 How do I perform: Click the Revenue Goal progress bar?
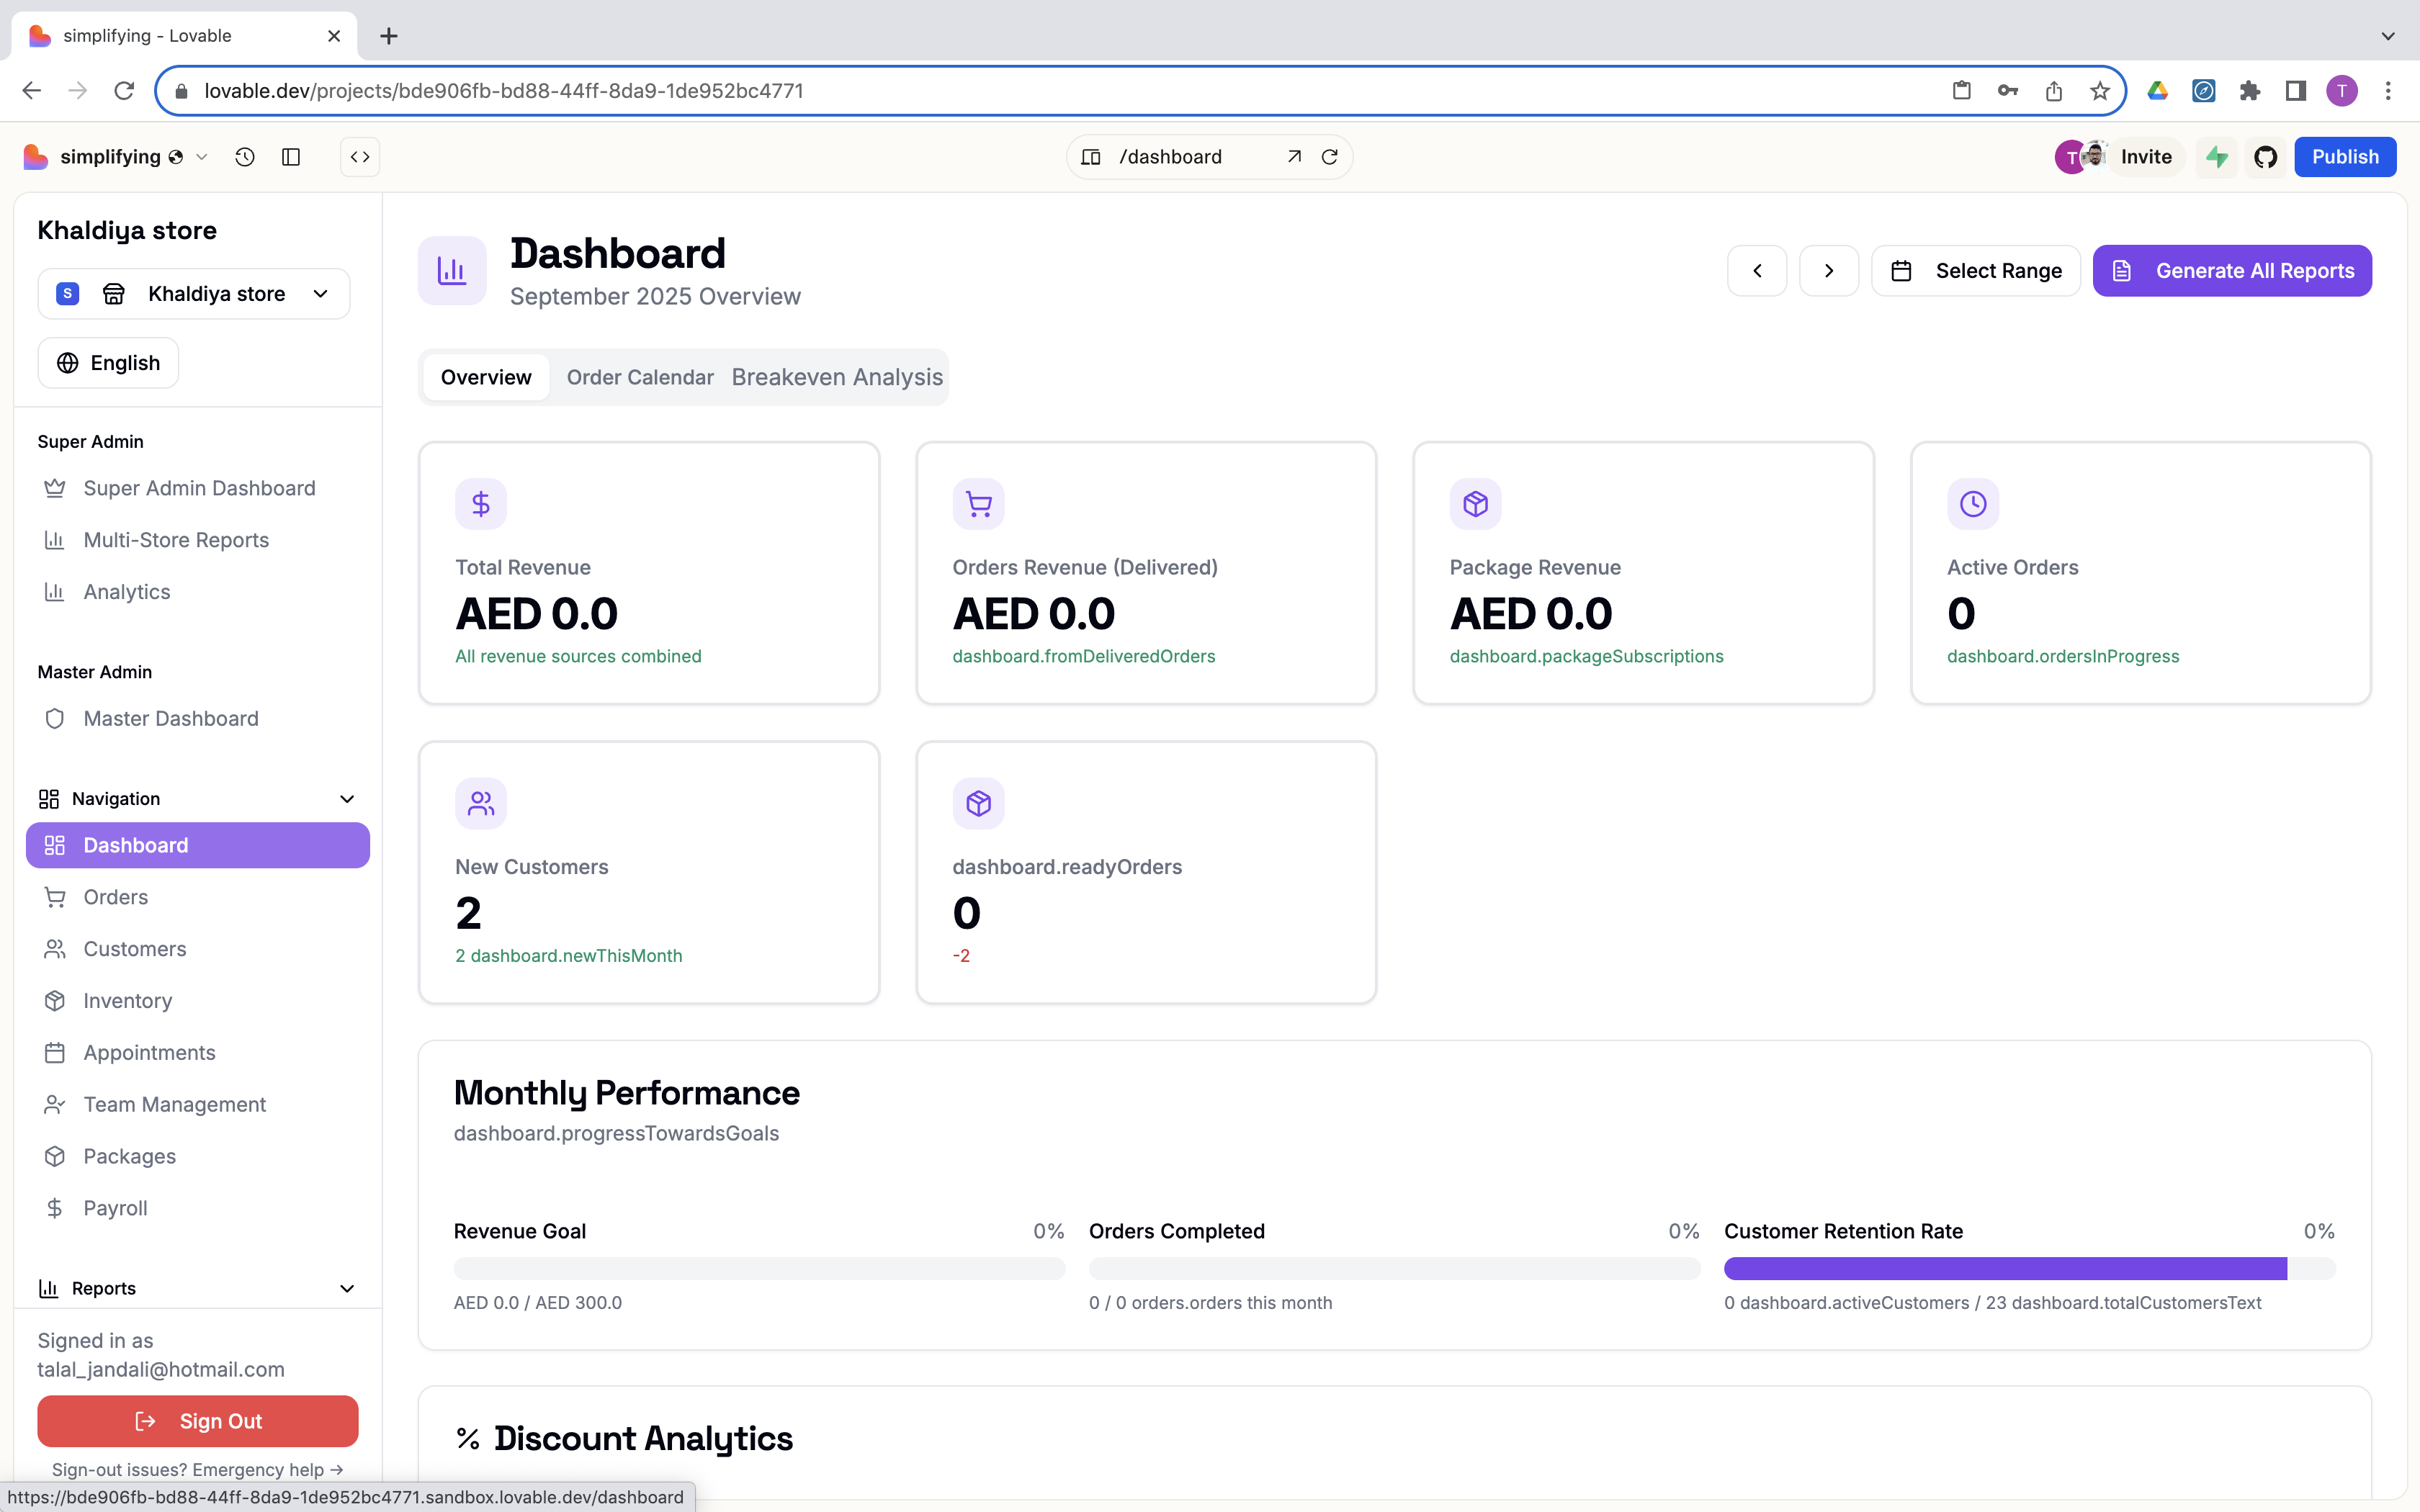pyautogui.click(x=759, y=1269)
